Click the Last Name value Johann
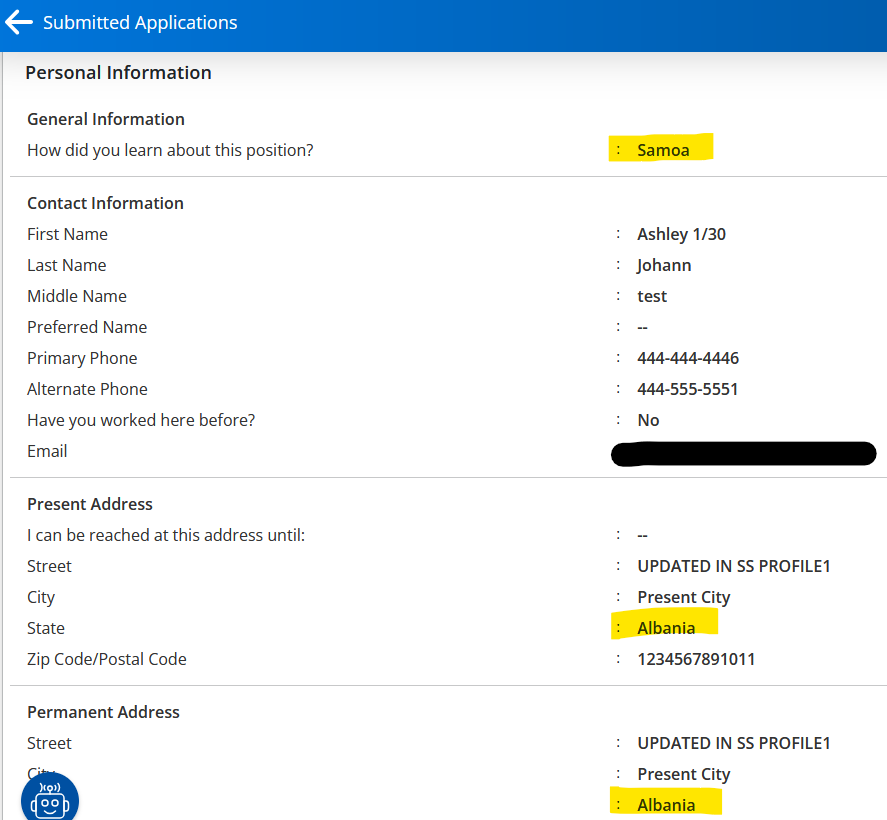The image size is (887, 820). coord(664,264)
